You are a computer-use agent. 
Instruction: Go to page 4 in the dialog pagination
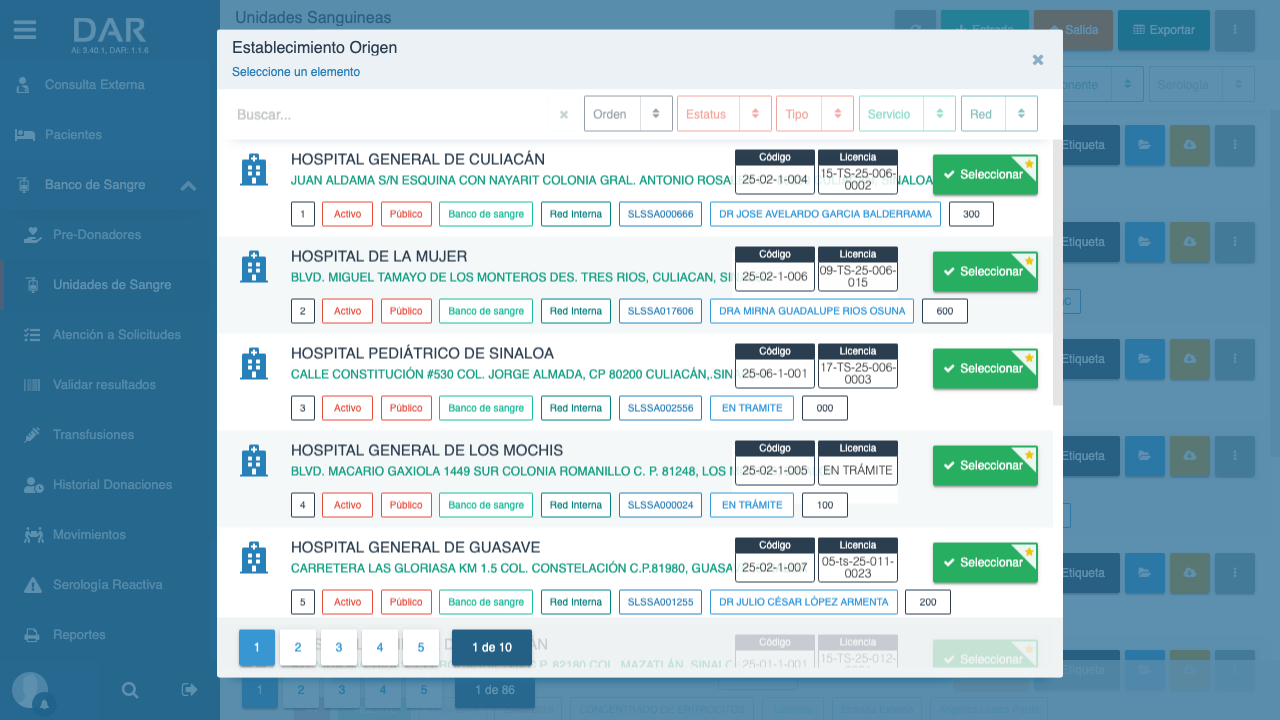click(380, 648)
